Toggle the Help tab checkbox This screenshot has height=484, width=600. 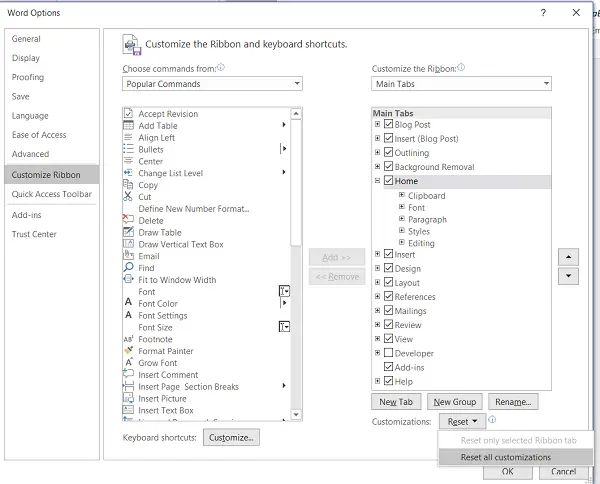tap(388, 381)
